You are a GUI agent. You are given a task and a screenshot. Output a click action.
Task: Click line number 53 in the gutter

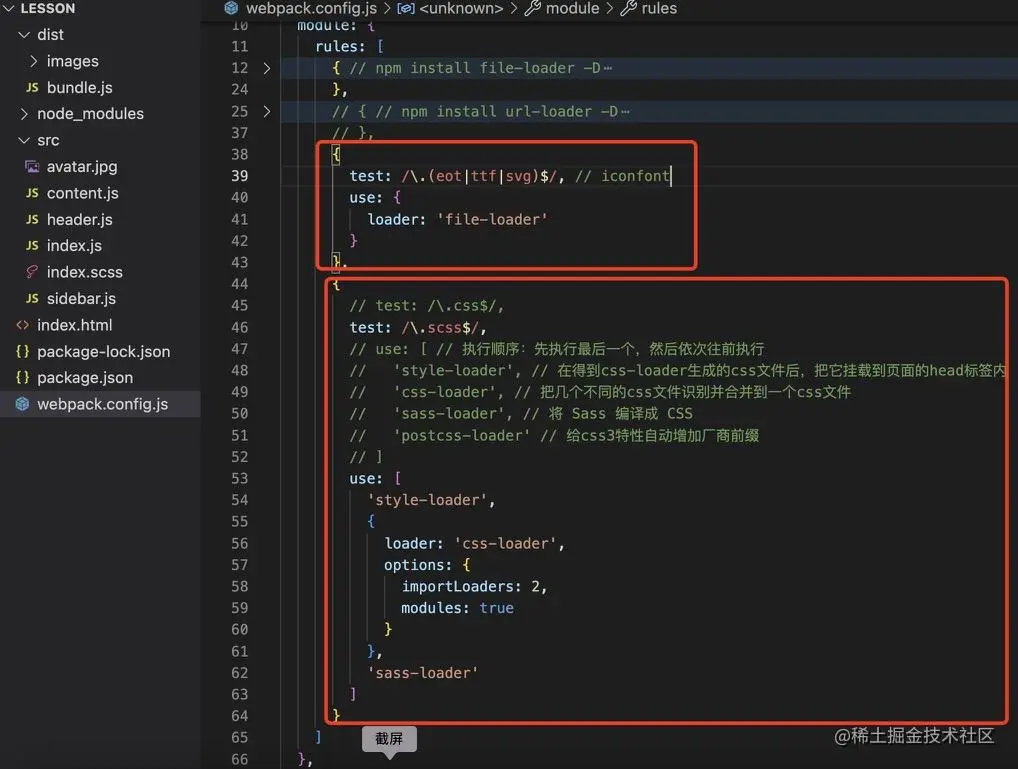[240, 479]
